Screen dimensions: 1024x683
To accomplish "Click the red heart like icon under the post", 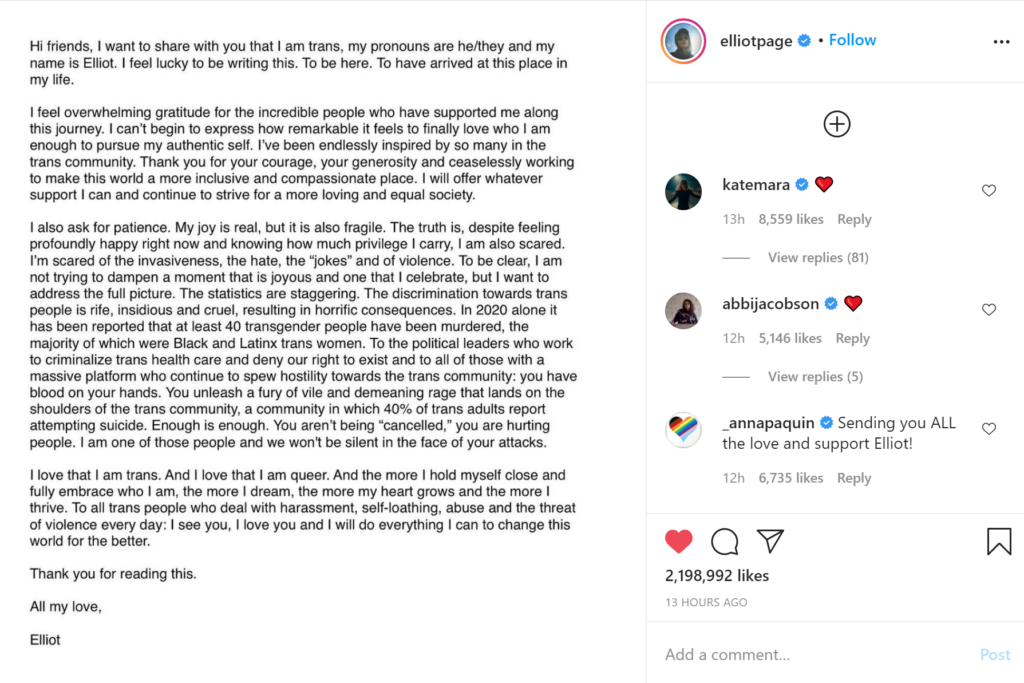I will tap(679, 541).
